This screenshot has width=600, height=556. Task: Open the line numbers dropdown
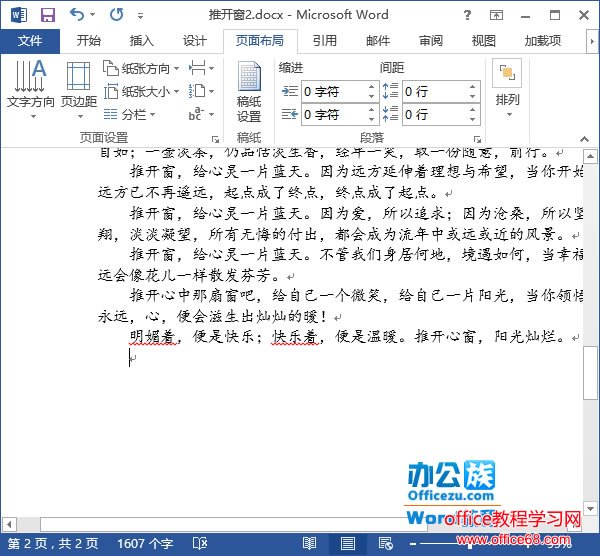(x=201, y=91)
